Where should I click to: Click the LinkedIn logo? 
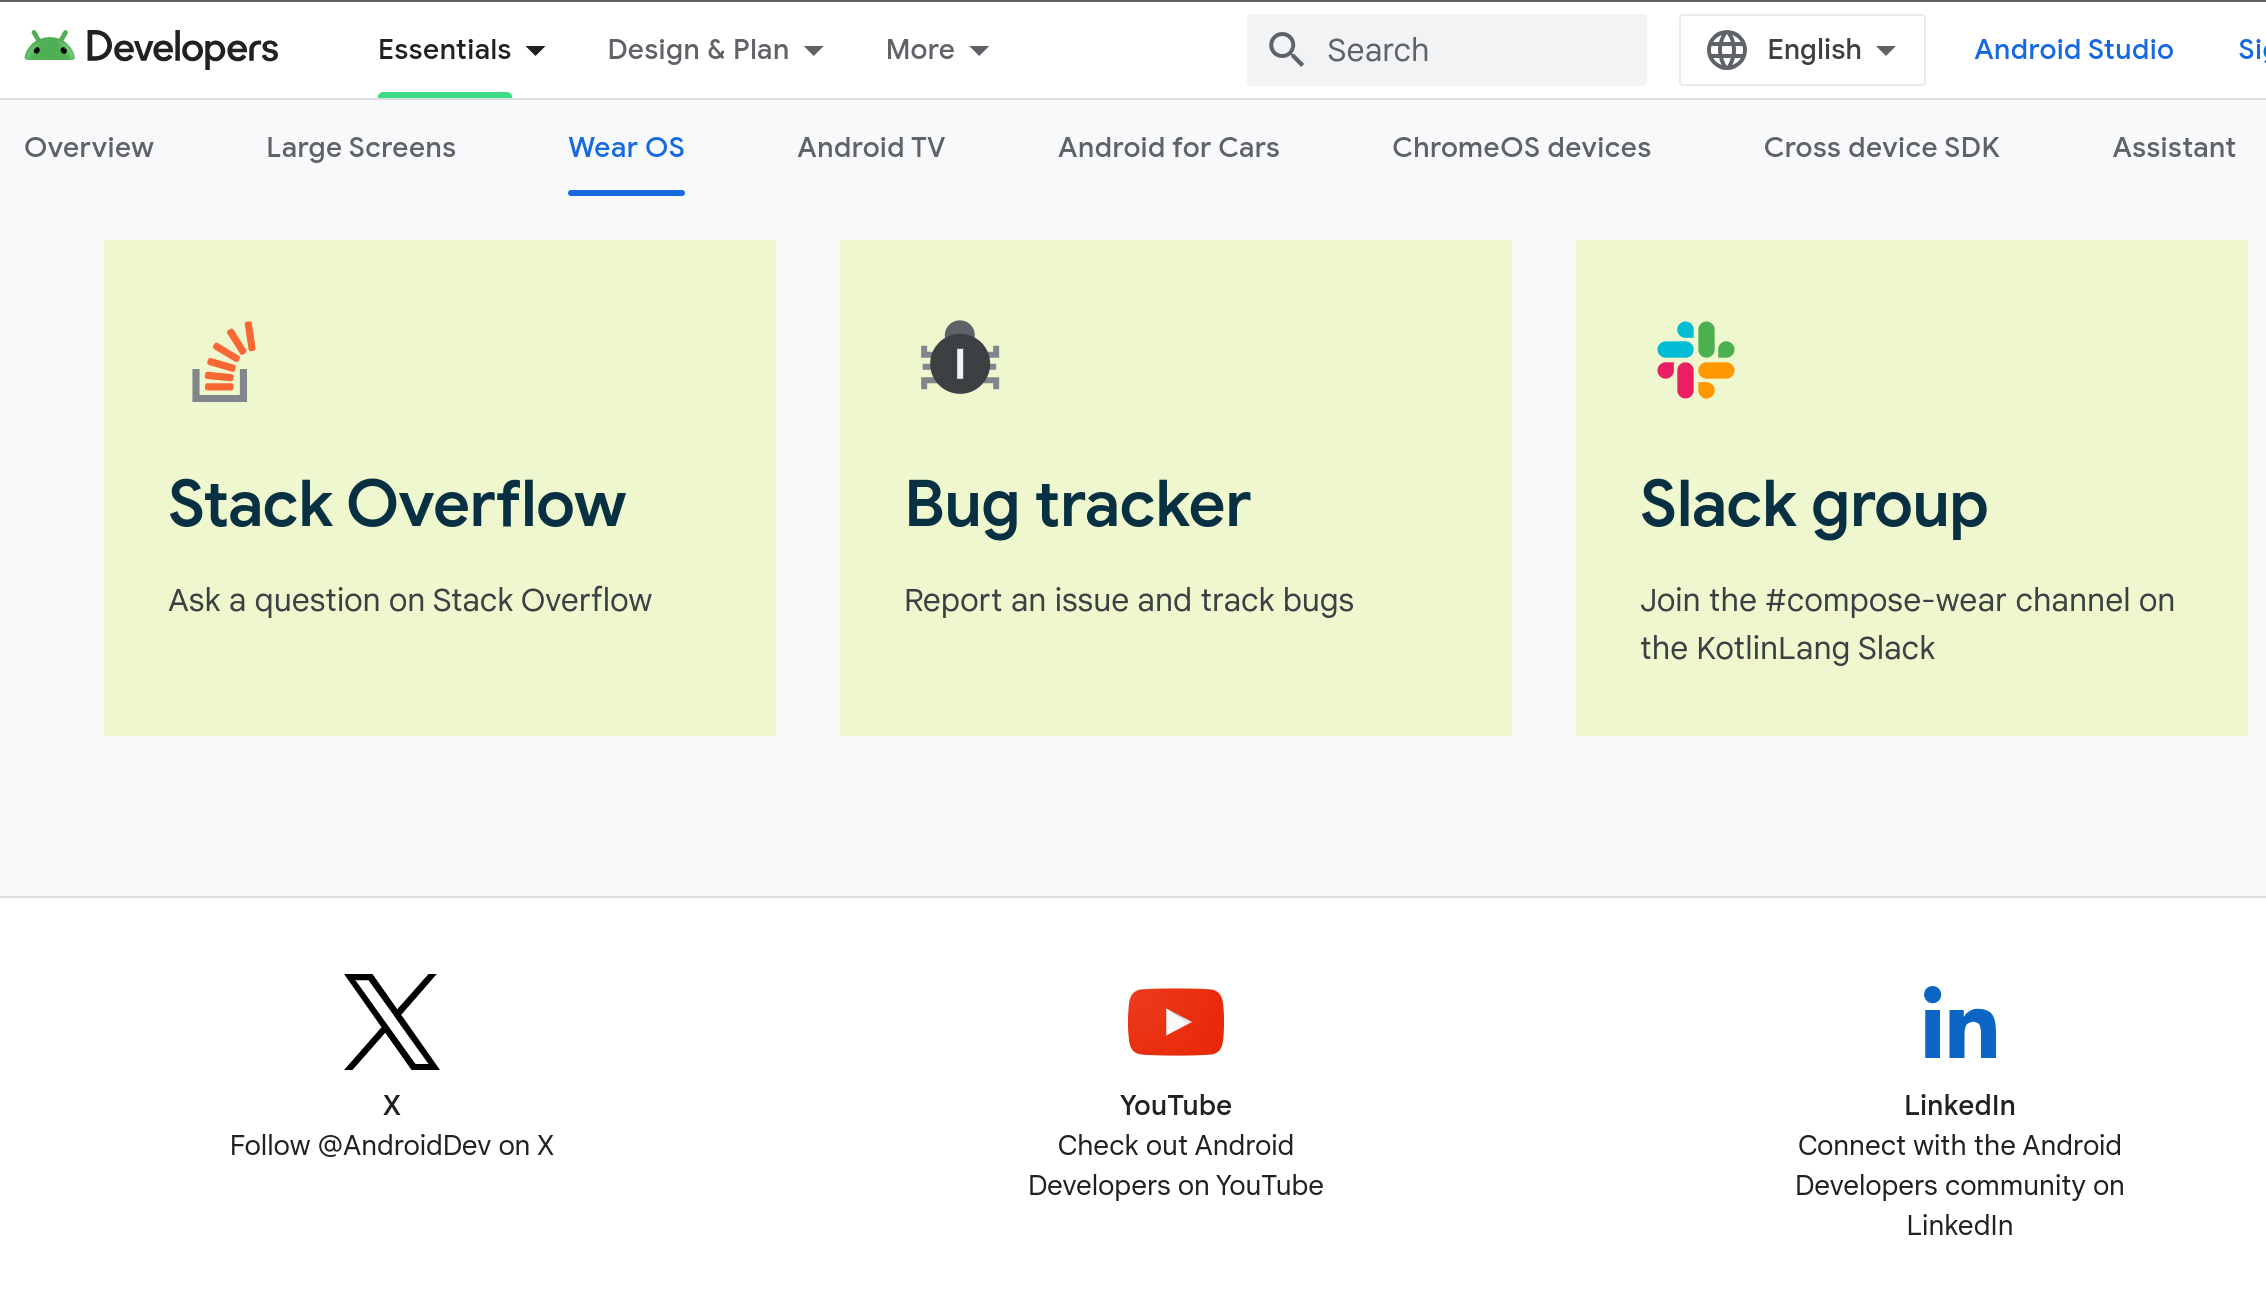(1960, 1022)
